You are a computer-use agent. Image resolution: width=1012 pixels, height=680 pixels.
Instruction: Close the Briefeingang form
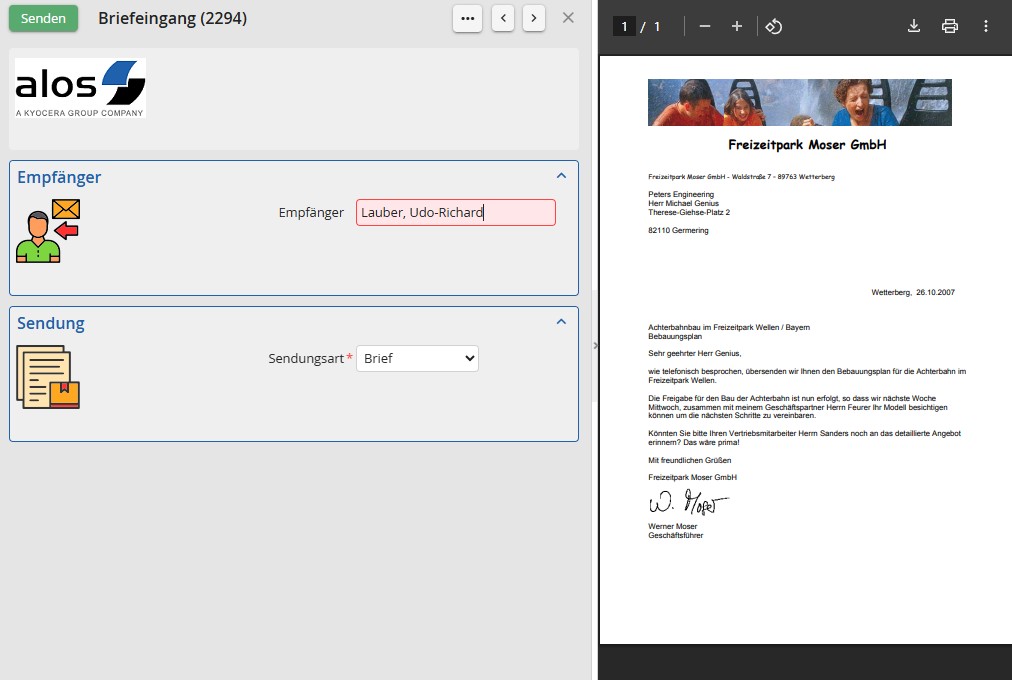(x=568, y=18)
